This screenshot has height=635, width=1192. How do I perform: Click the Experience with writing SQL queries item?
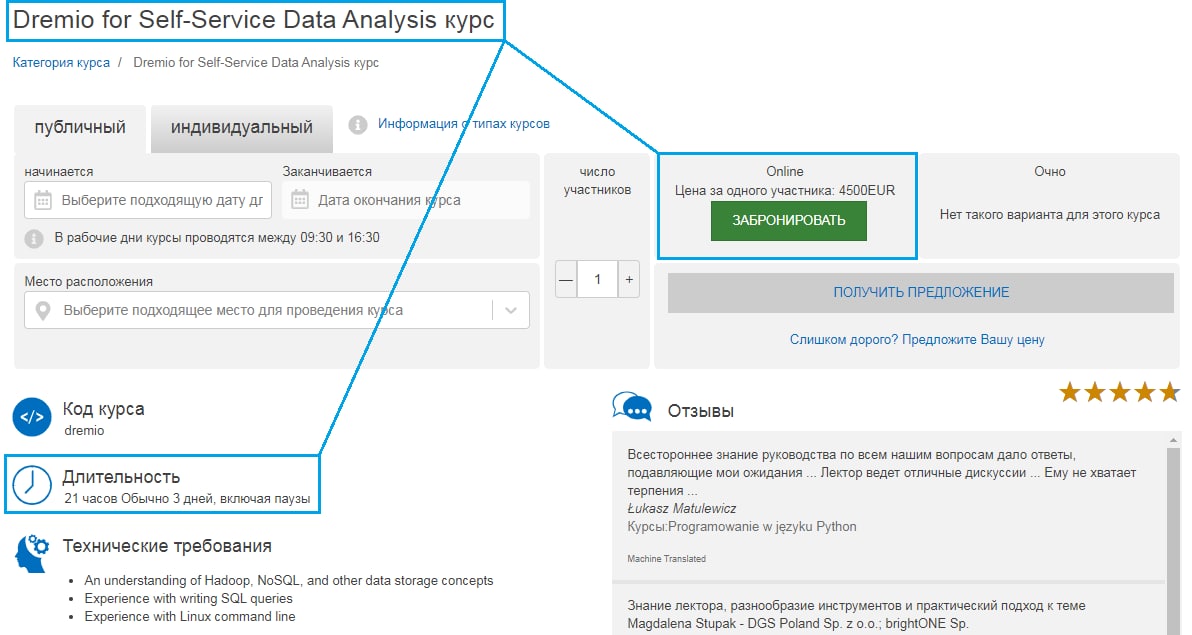click(189, 598)
